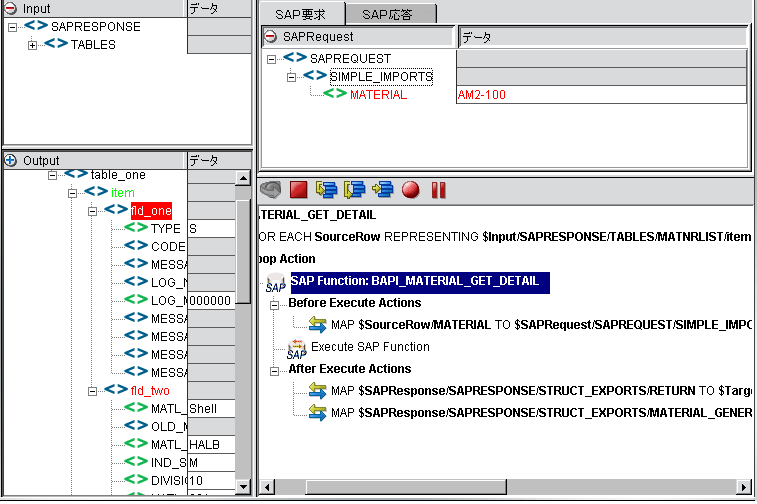
Task: Click the TYPE element green icon
Action: point(136,227)
